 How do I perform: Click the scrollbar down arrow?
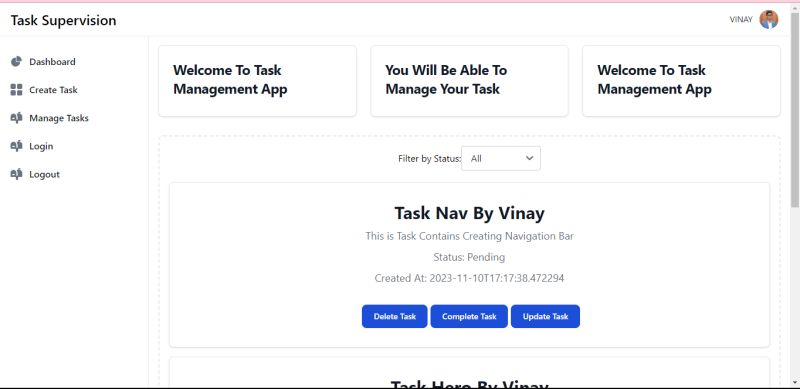(x=795, y=382)
